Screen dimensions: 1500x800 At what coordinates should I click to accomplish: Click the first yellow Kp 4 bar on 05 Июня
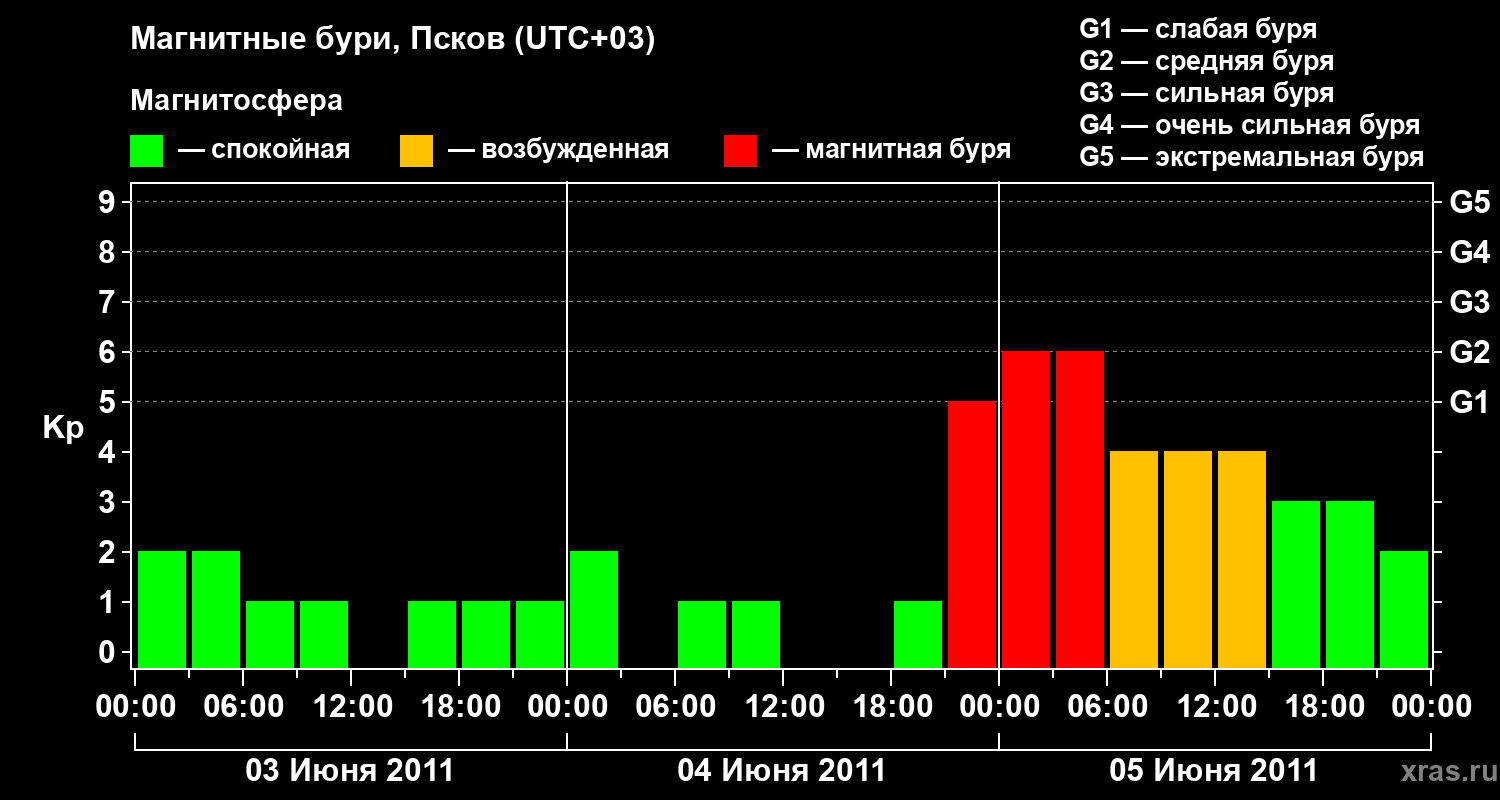[1134, 559]
